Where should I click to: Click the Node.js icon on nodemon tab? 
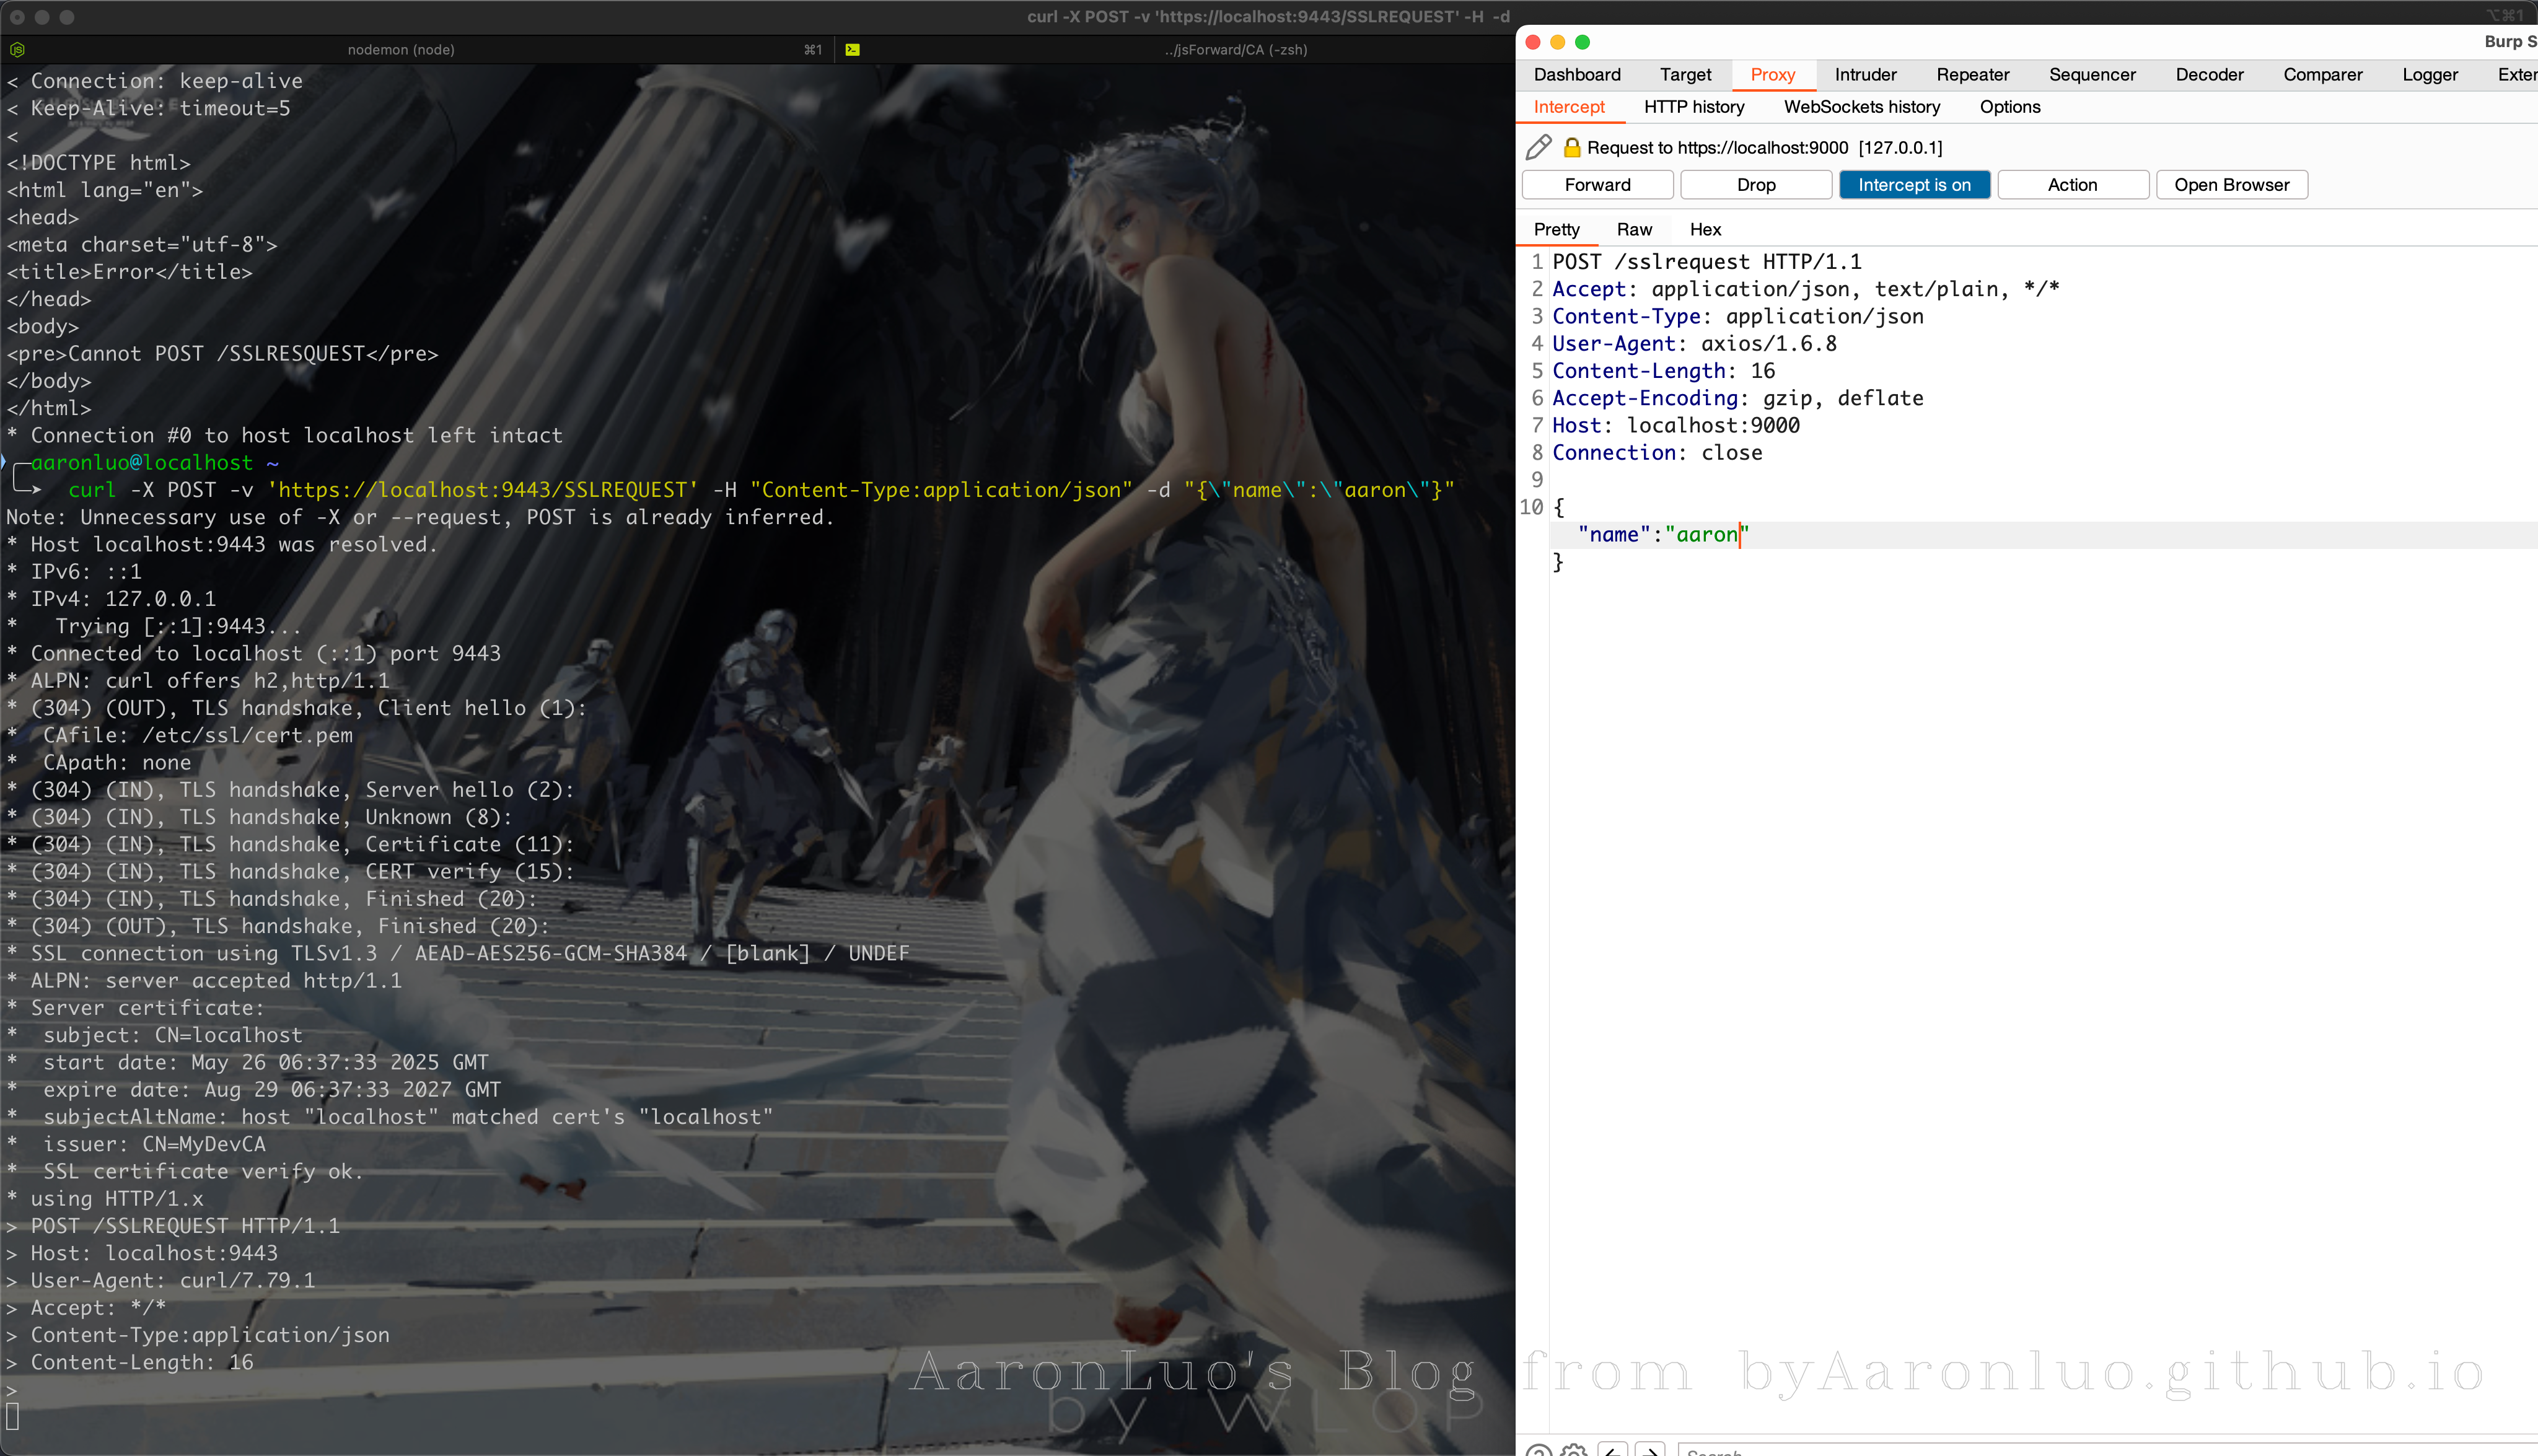click(x=17, y=49)
